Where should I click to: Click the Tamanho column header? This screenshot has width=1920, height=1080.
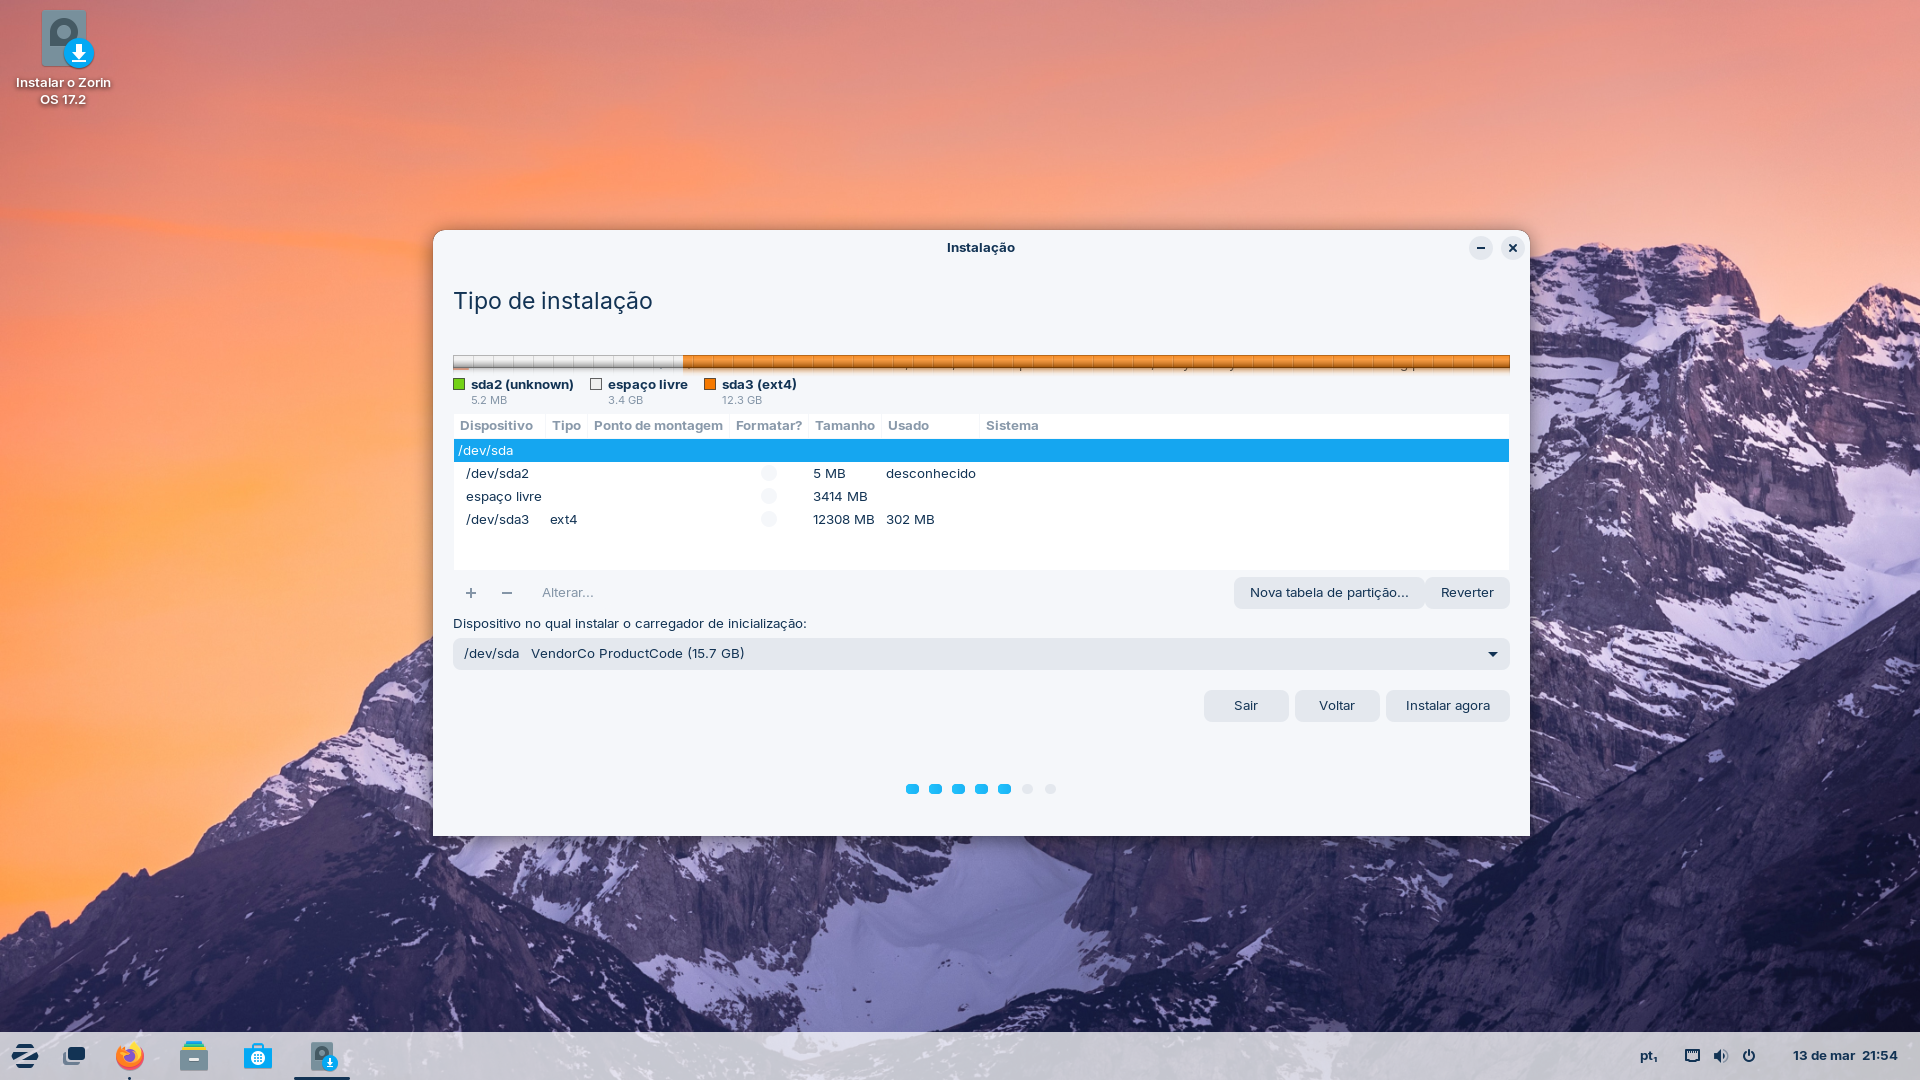point(845,426)
